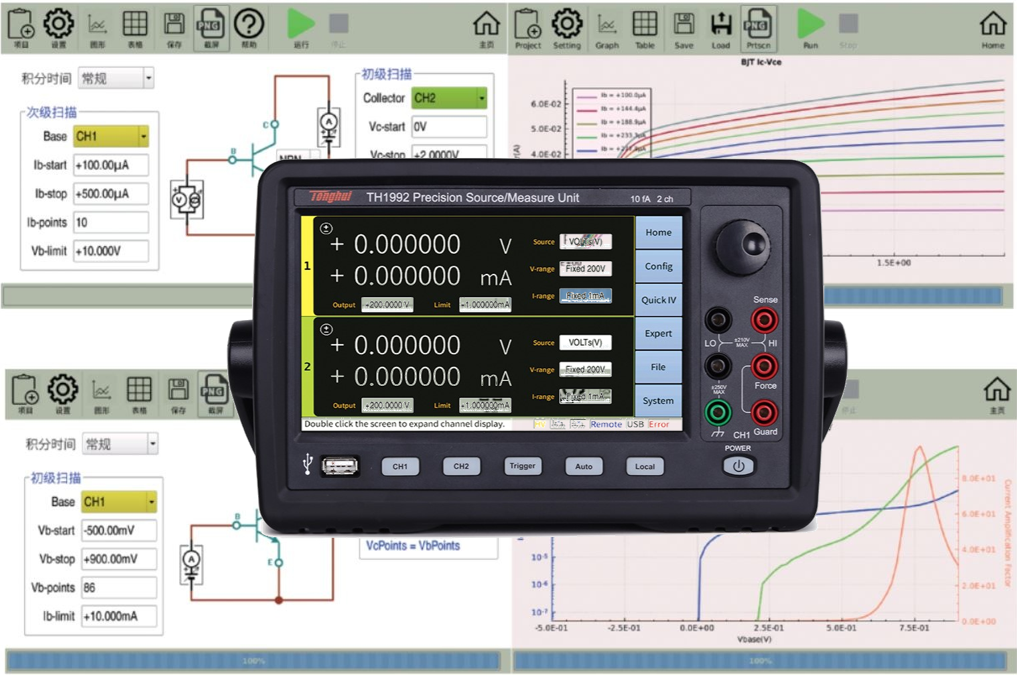
Task: Select System on the device side menu
Action: [x=658, y=401]
